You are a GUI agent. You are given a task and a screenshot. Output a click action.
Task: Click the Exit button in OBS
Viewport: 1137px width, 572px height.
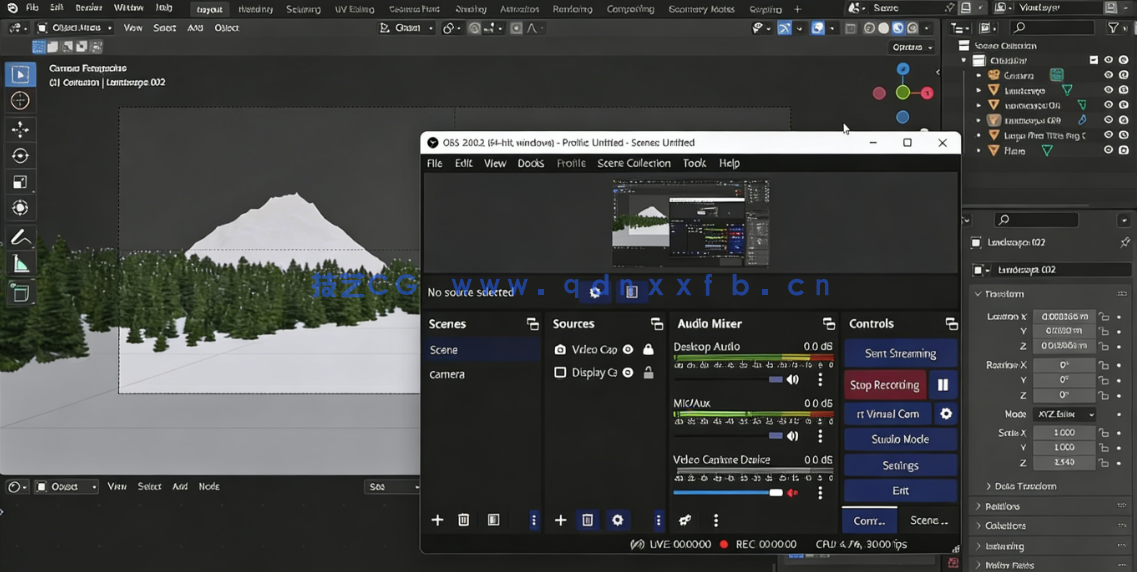click(x=901, y=491)
